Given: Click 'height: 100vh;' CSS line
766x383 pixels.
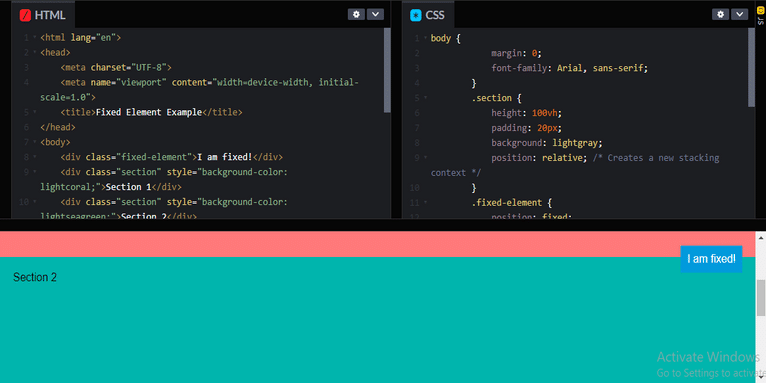Looking at the screenshot, I should 527,113.
